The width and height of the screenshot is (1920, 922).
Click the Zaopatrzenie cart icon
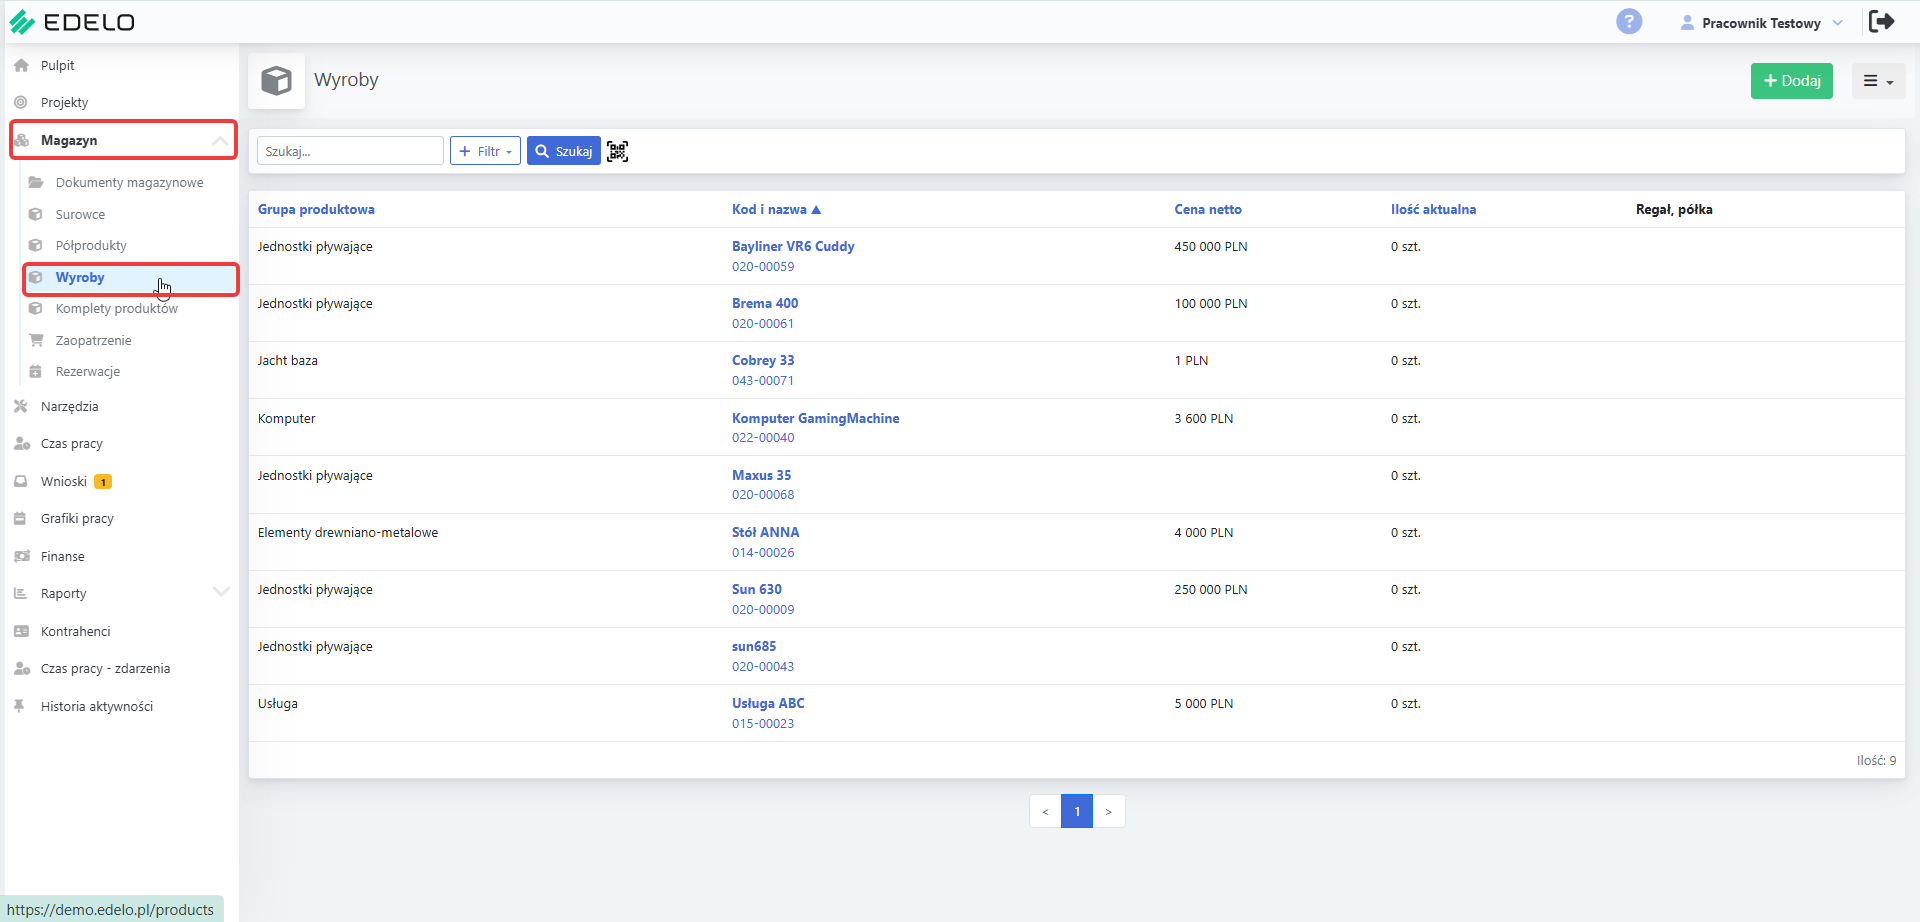36,340
